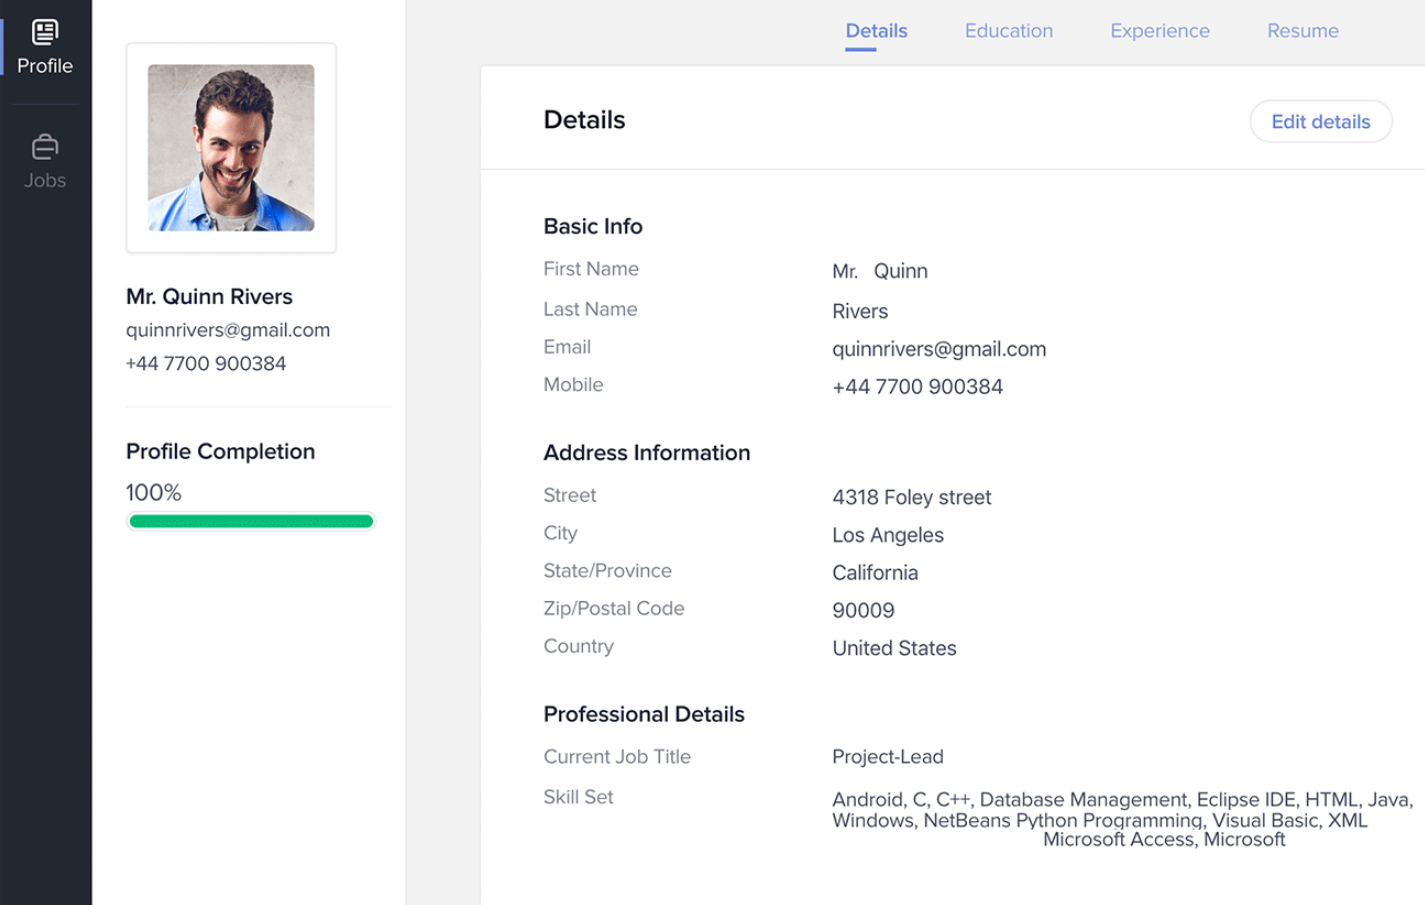Go to the Resume tab
Image resolution: width=1425 pixels, height=905 pixels.
[1302, 31]
